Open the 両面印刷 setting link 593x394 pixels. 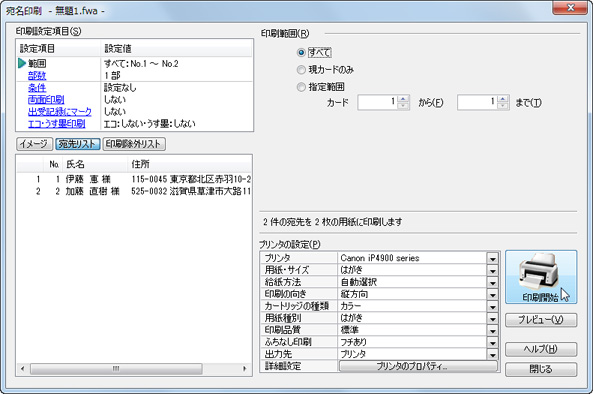[46, 99]
